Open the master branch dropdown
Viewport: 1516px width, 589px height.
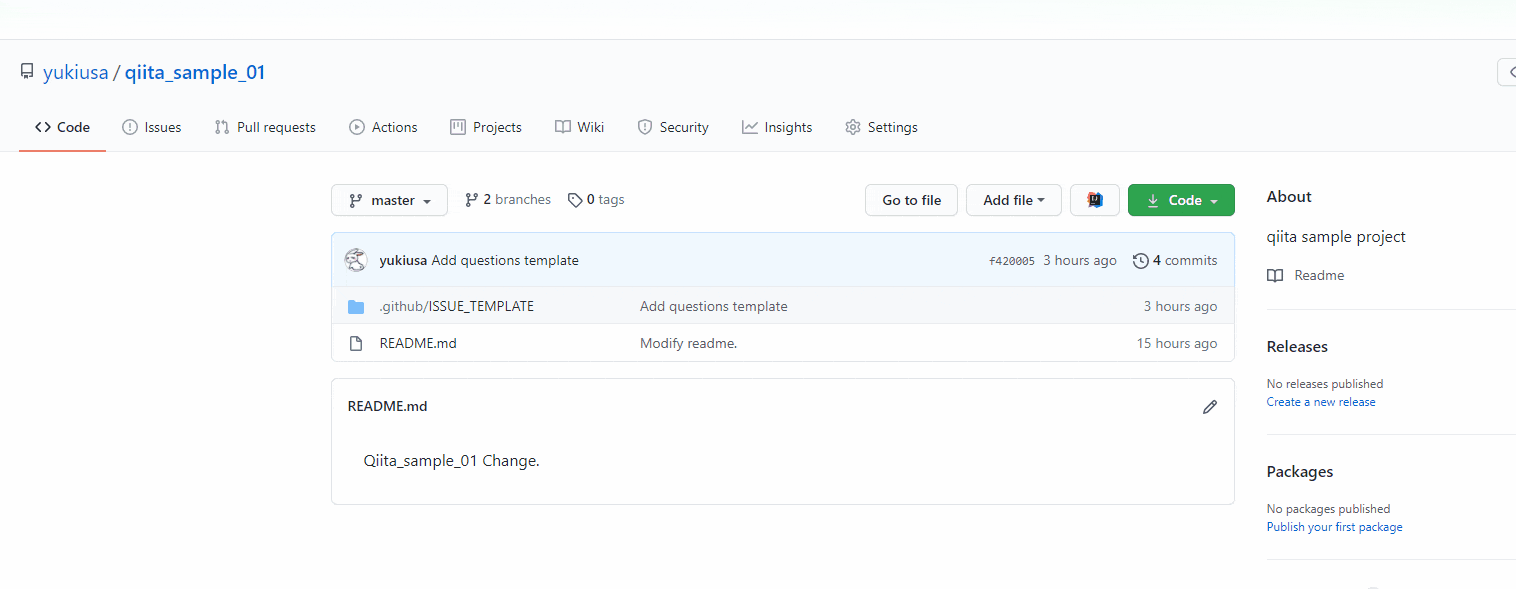(x=389, y=199)
